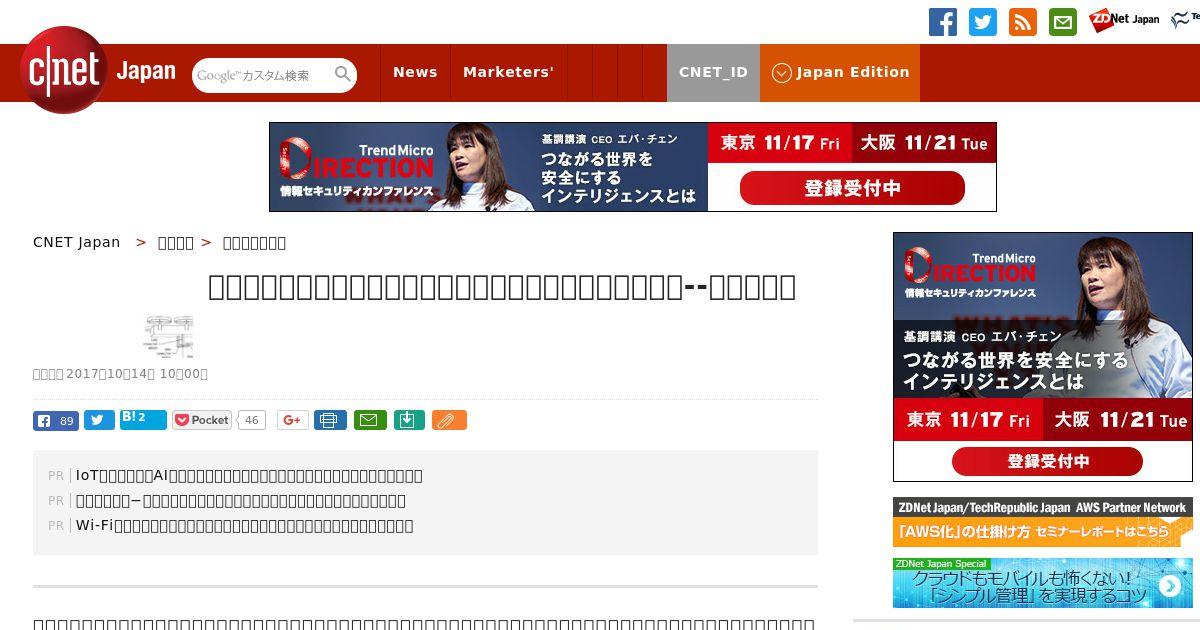Click the red registration button in sidebar Trend Micro ad
Screen dimensions: 1200x630
[1047, 461]
